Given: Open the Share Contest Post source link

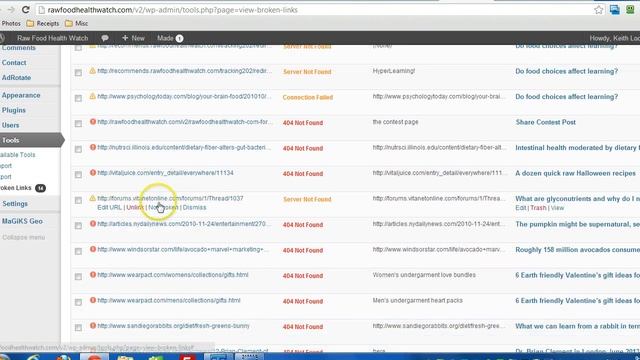Looking at the screenshot, I should click(545, 122).
